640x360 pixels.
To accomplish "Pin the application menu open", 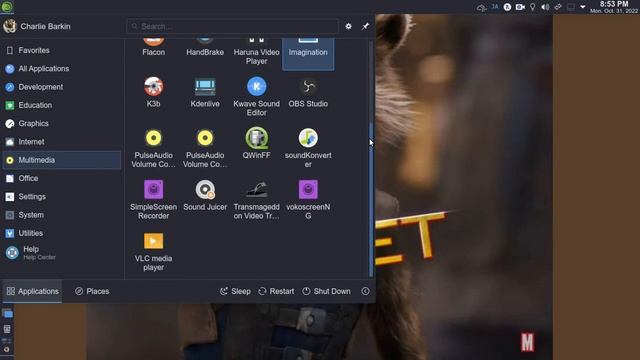I will 365,26.
